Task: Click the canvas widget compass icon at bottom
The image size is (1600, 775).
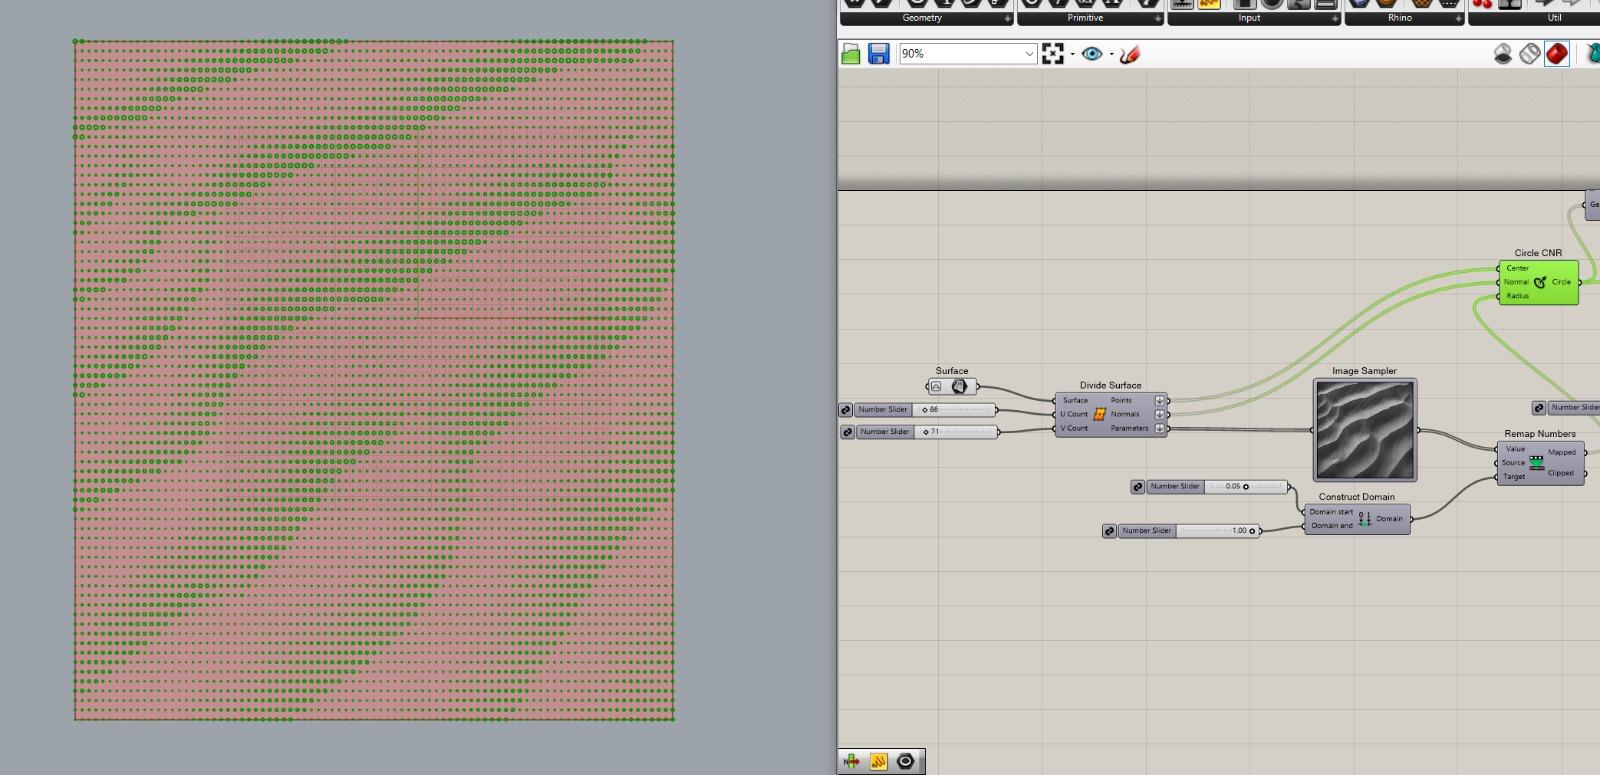Action: pos(852,761)
